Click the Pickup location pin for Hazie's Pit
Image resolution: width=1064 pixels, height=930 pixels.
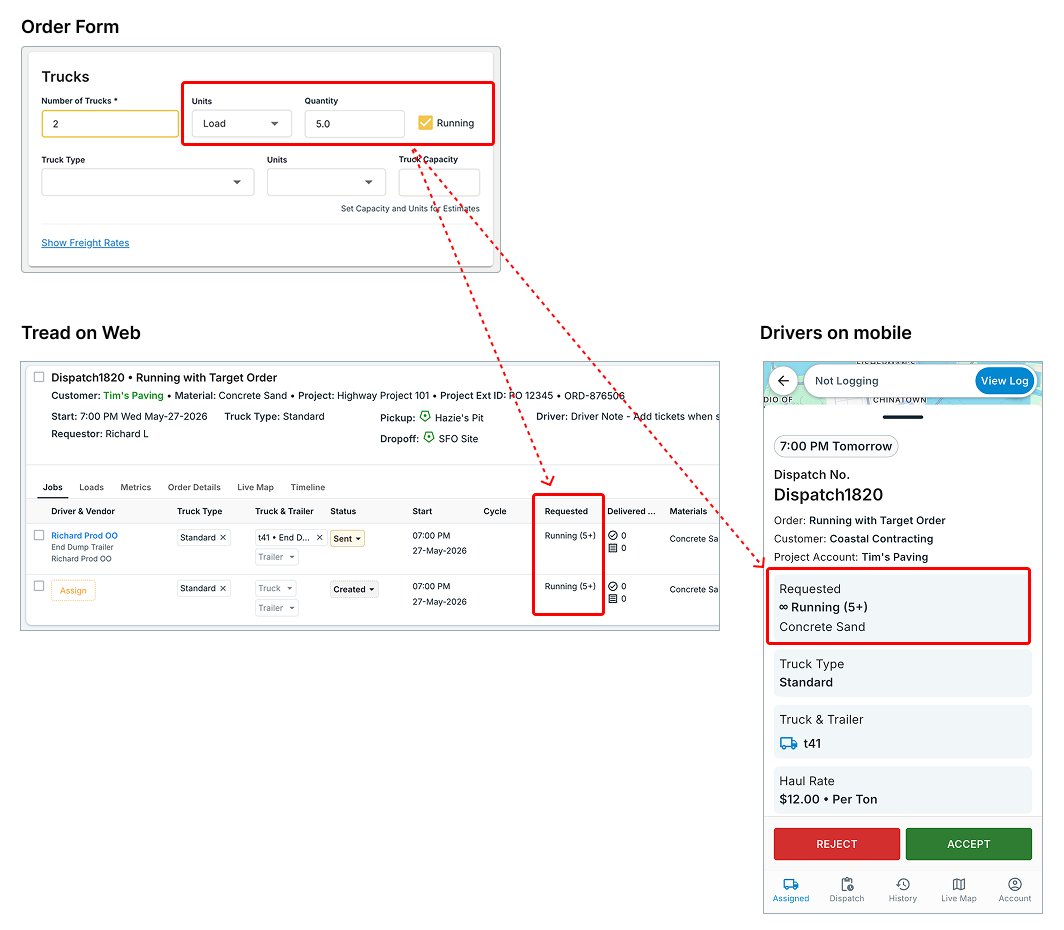click(x=425, y=416)
